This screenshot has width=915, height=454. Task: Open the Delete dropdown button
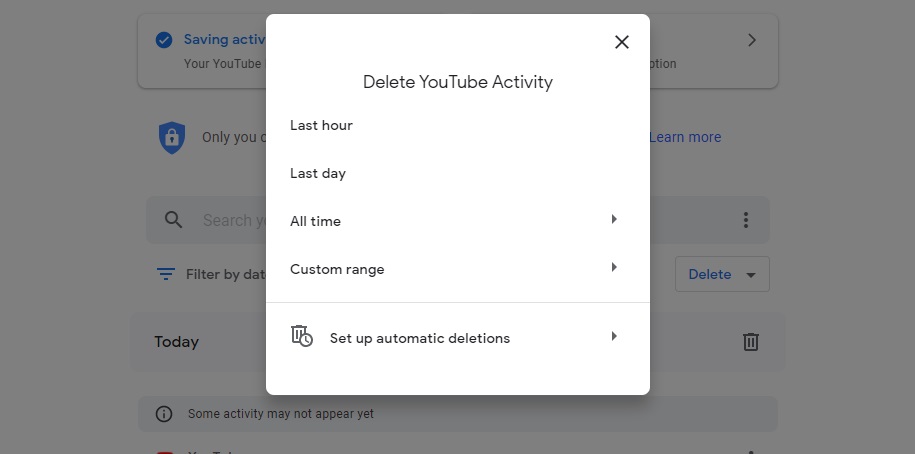[x=722, y=274]
